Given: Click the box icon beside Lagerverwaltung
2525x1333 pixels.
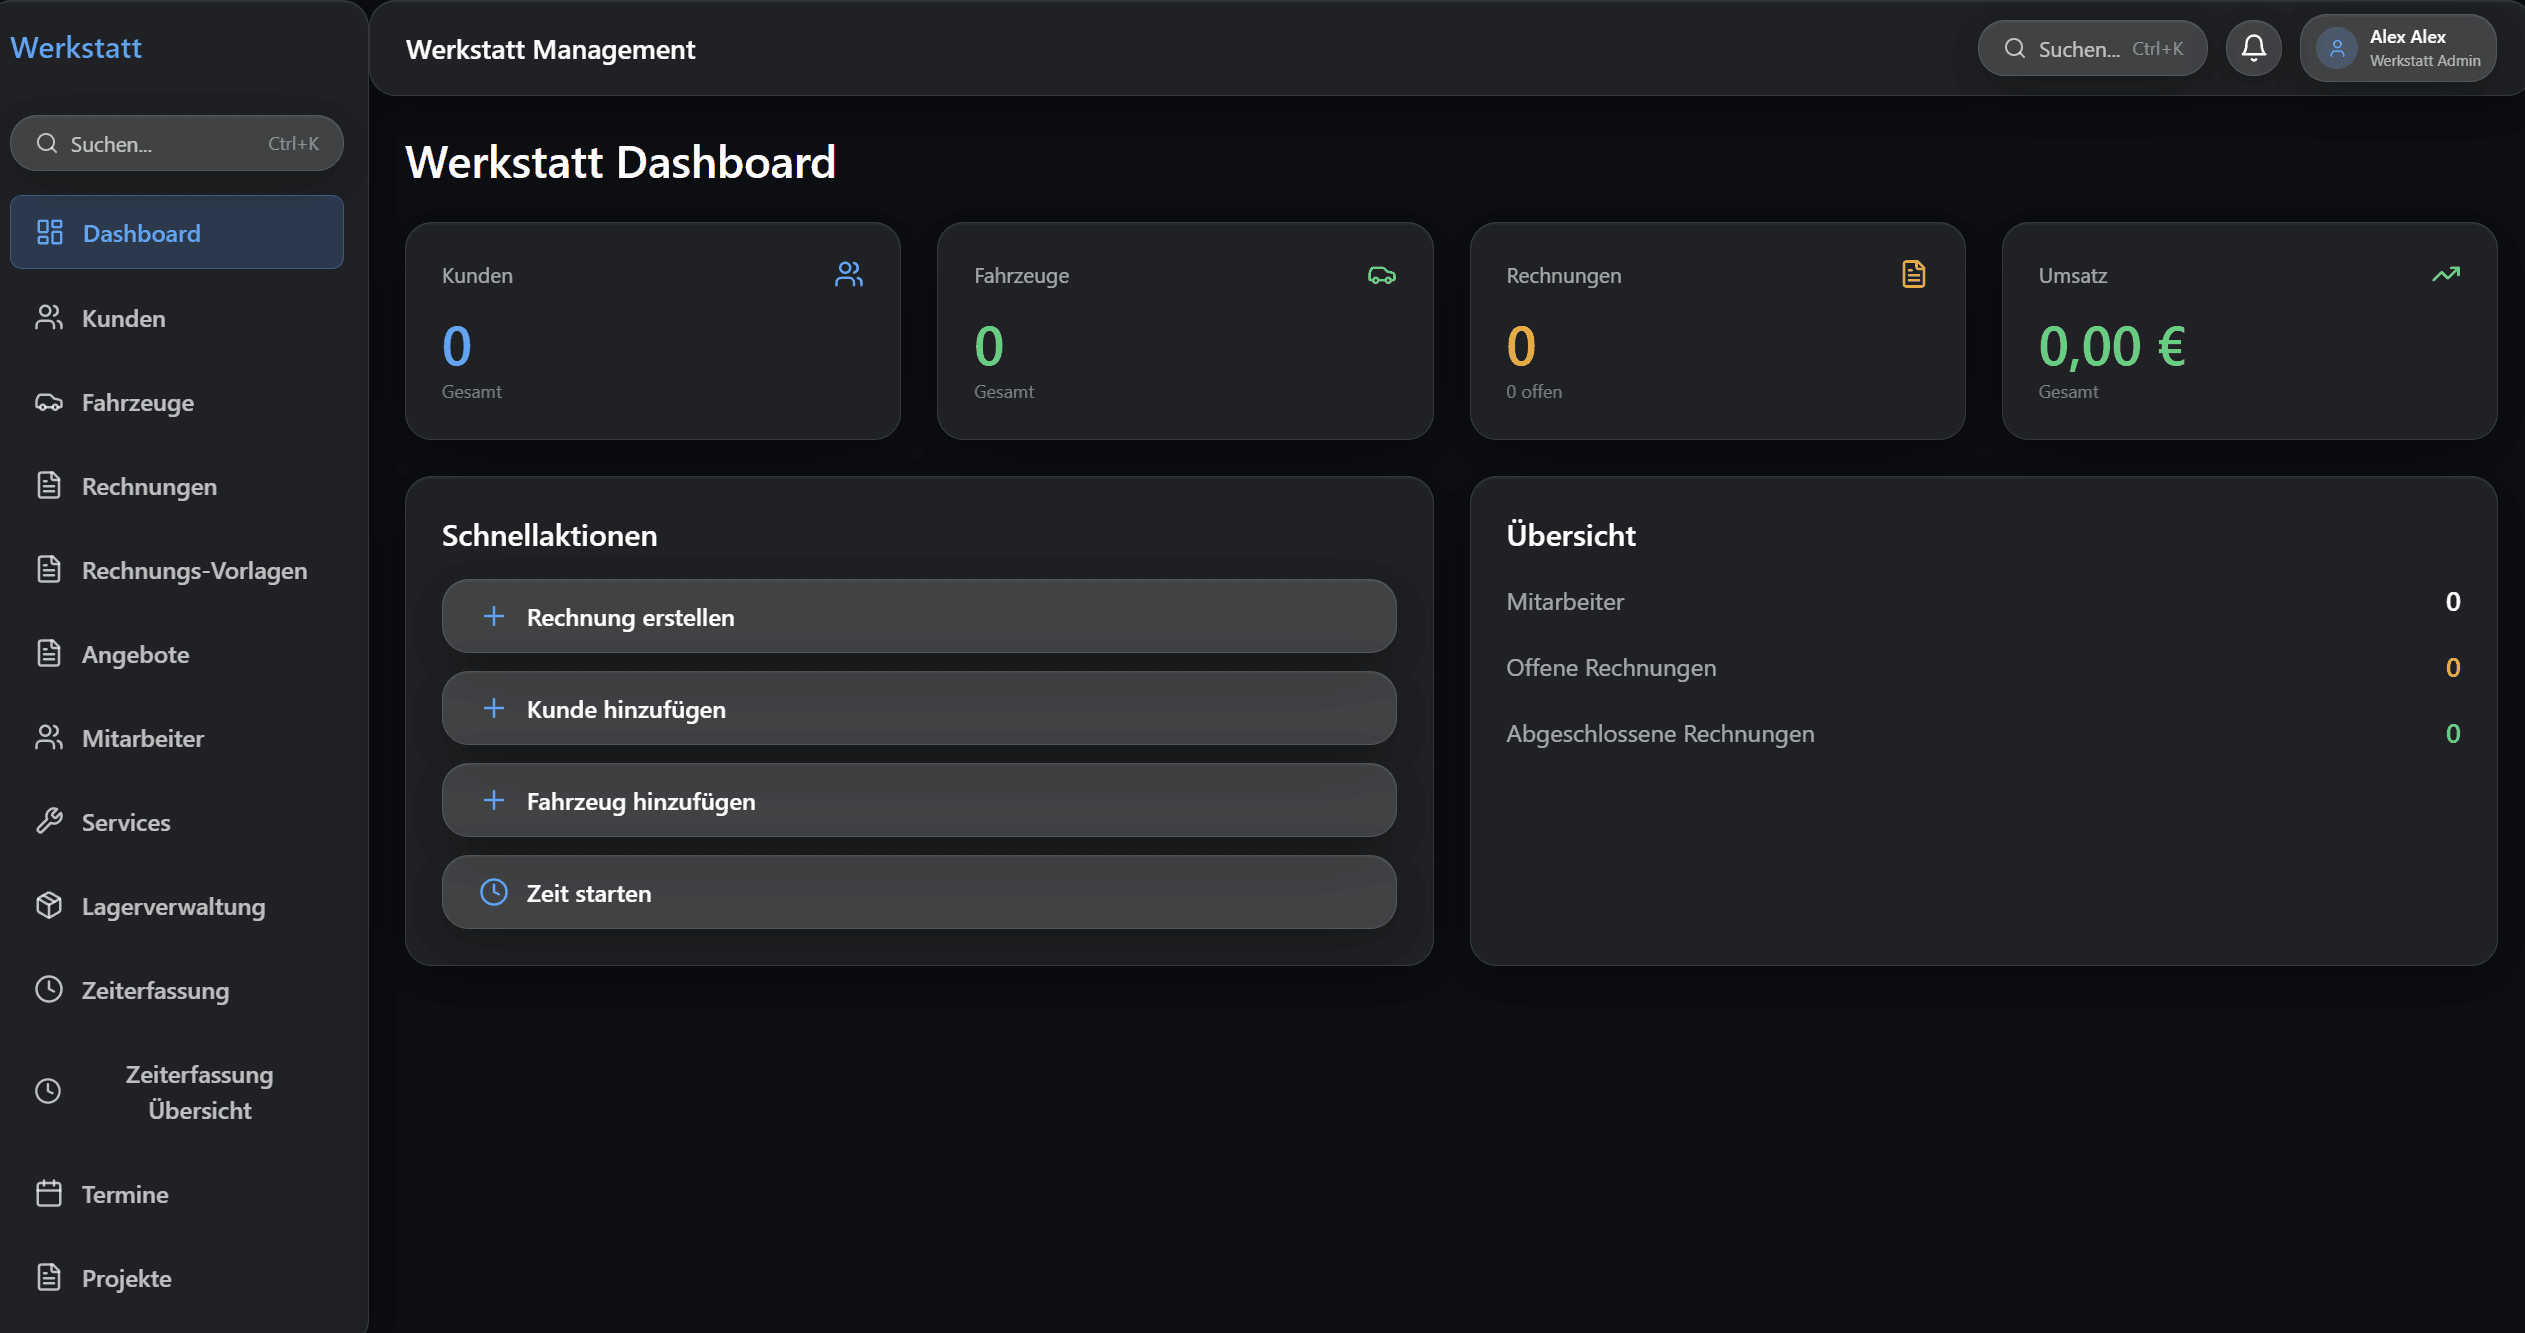Looking at the screenshot, I should 49,905.
